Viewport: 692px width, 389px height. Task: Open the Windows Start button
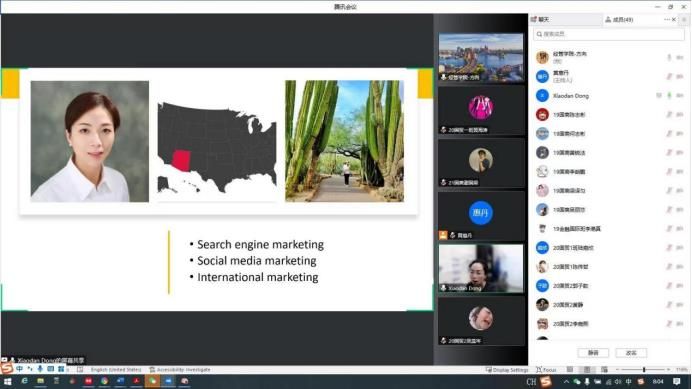(x=8, y=381)
